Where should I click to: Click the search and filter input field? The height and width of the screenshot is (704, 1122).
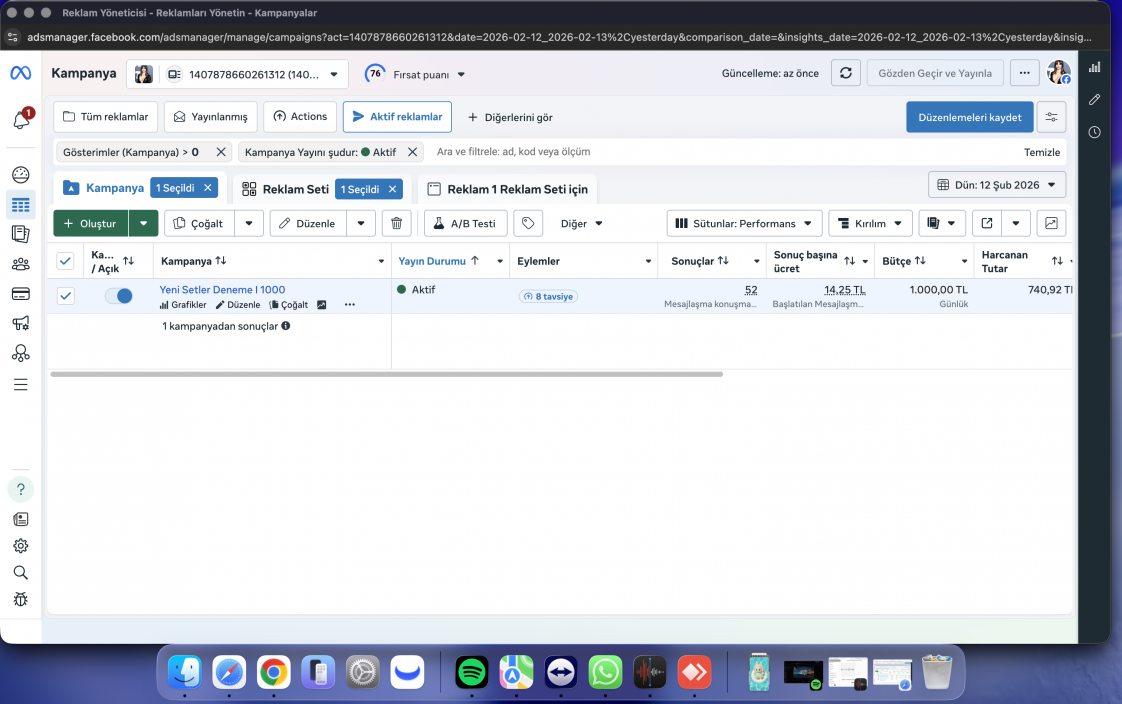pyautogui.click(x=723, y=152)
